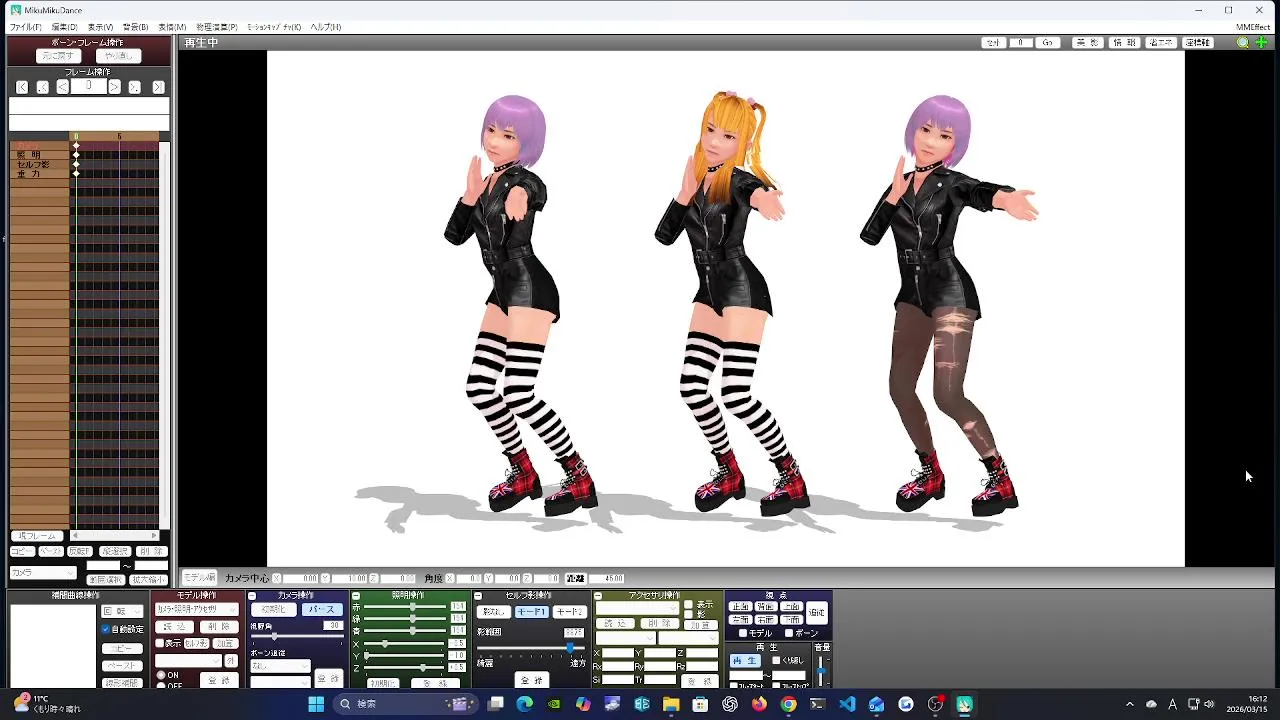Step forward one frame
Screen dimensions: 1280x720
pos(114,87)
